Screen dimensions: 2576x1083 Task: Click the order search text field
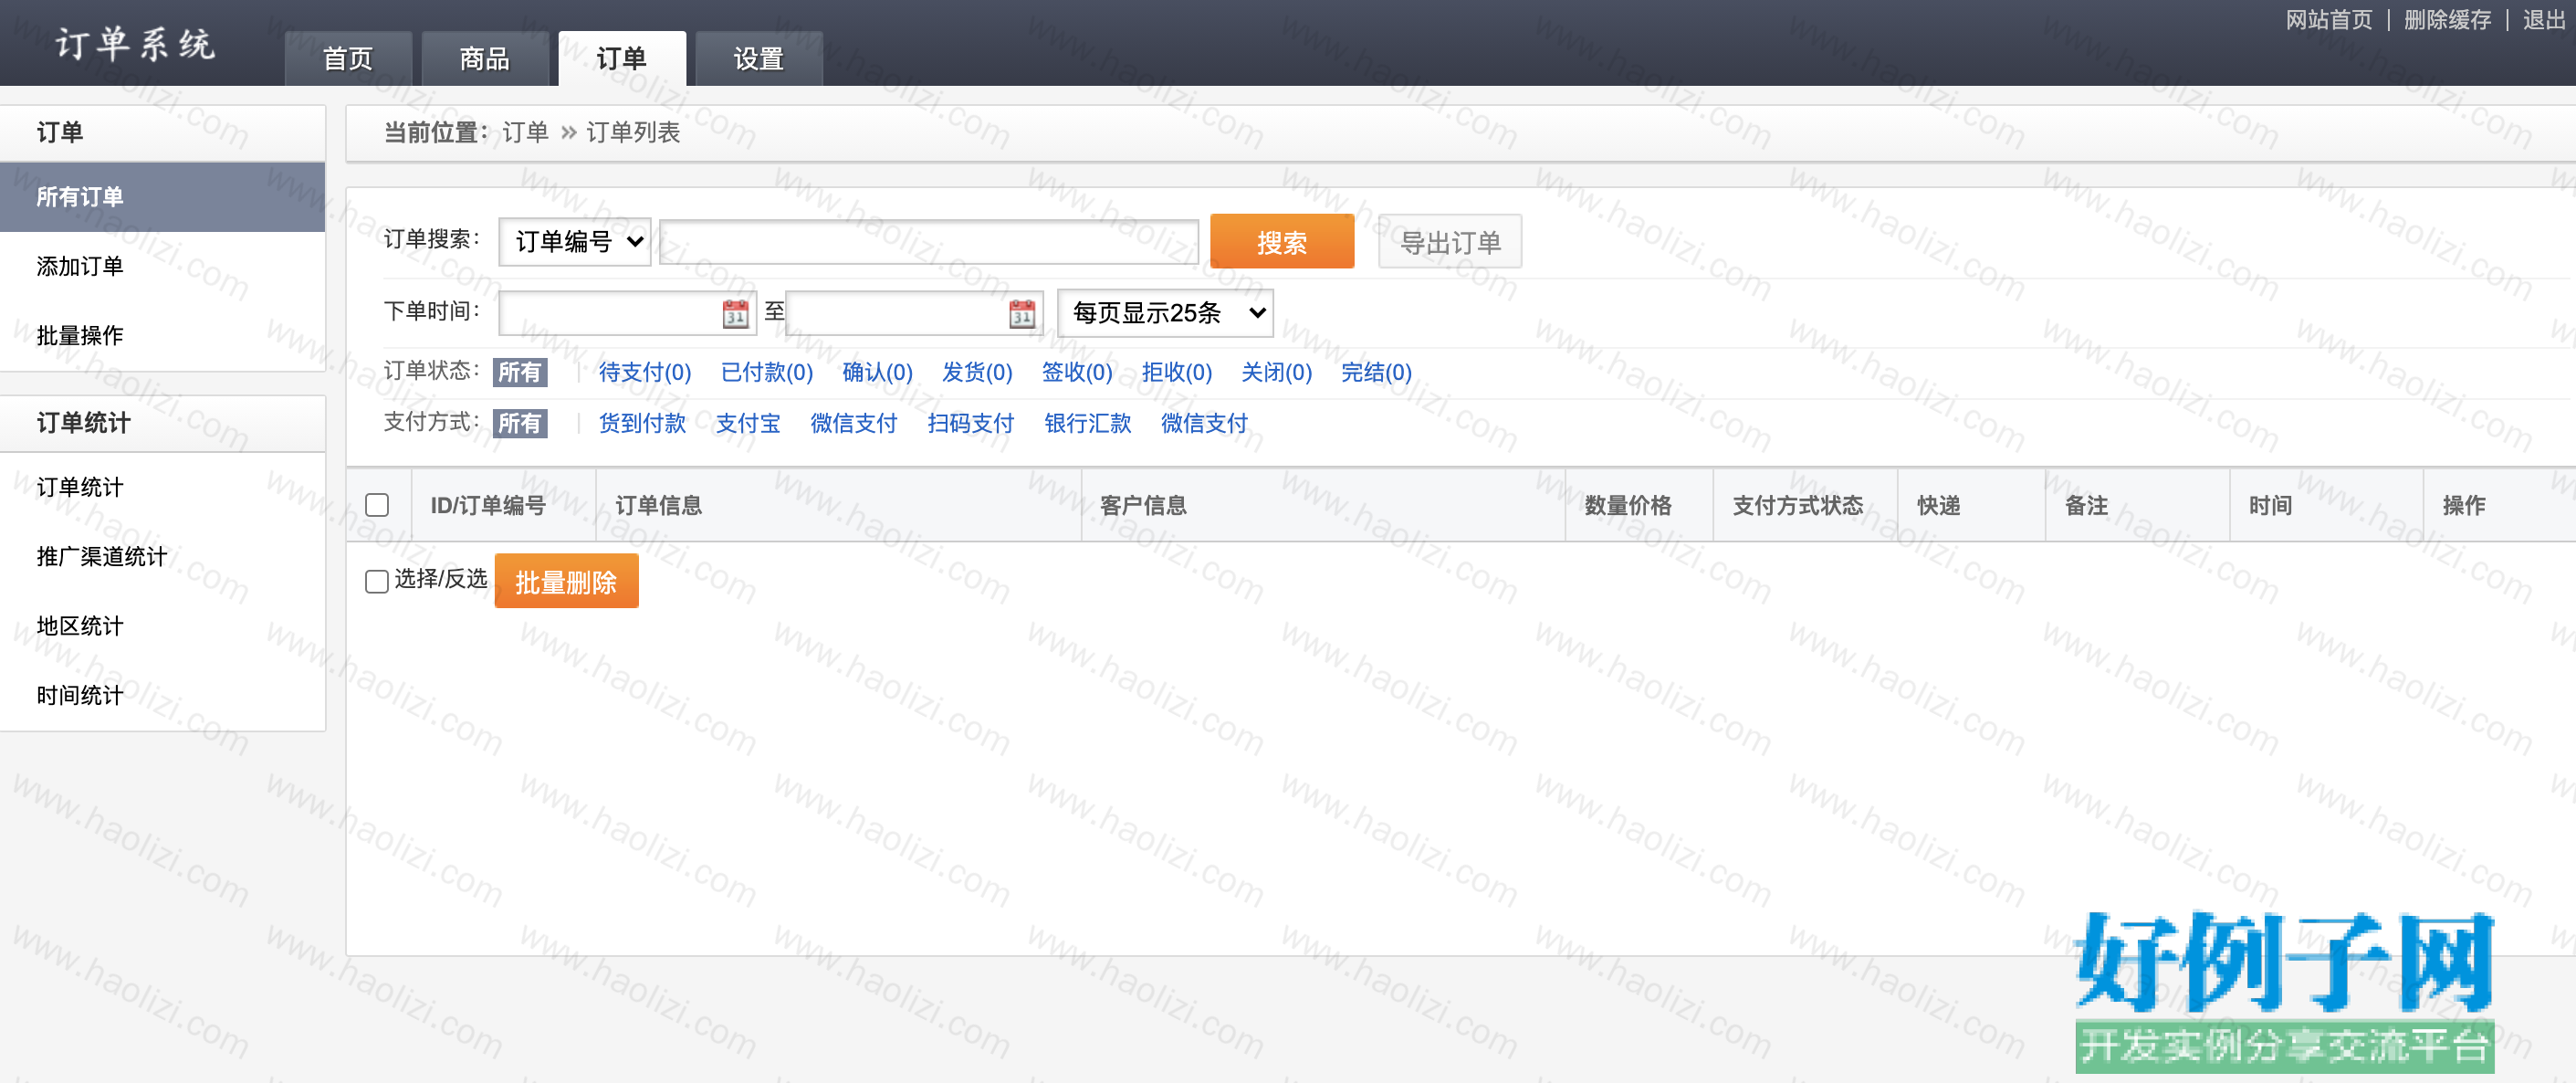coord(929,242)
